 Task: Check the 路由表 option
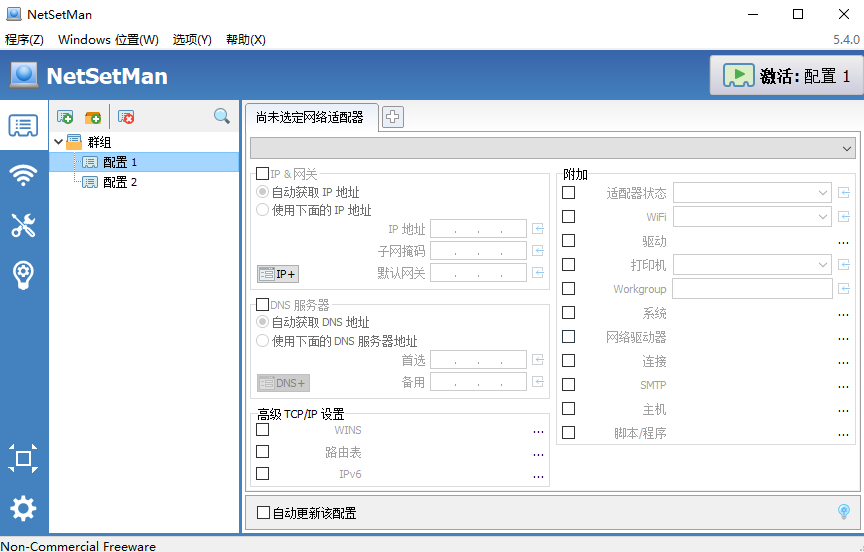click(x=263, y=452)
